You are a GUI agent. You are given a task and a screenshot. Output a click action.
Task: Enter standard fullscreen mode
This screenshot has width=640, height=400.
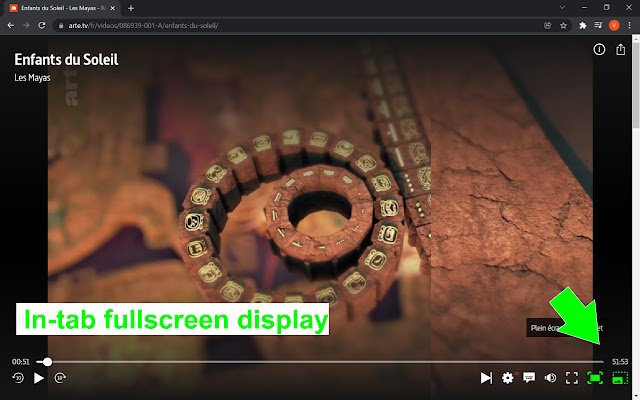[x=572, y=378]
